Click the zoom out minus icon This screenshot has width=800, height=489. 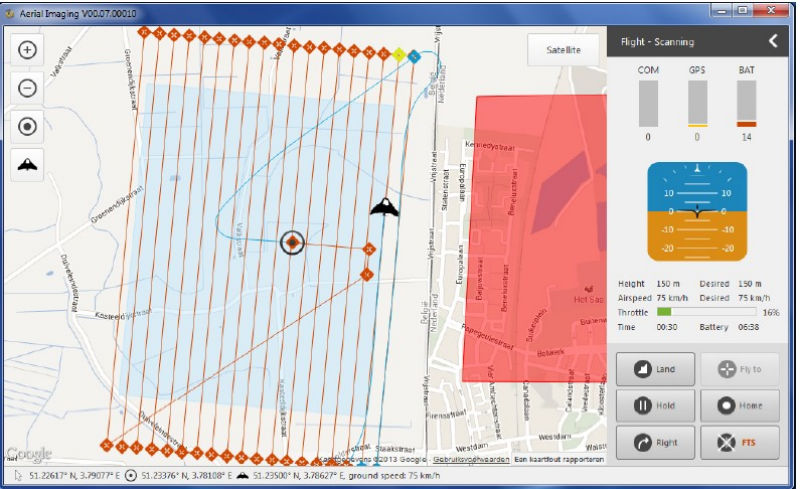point(27,88)
